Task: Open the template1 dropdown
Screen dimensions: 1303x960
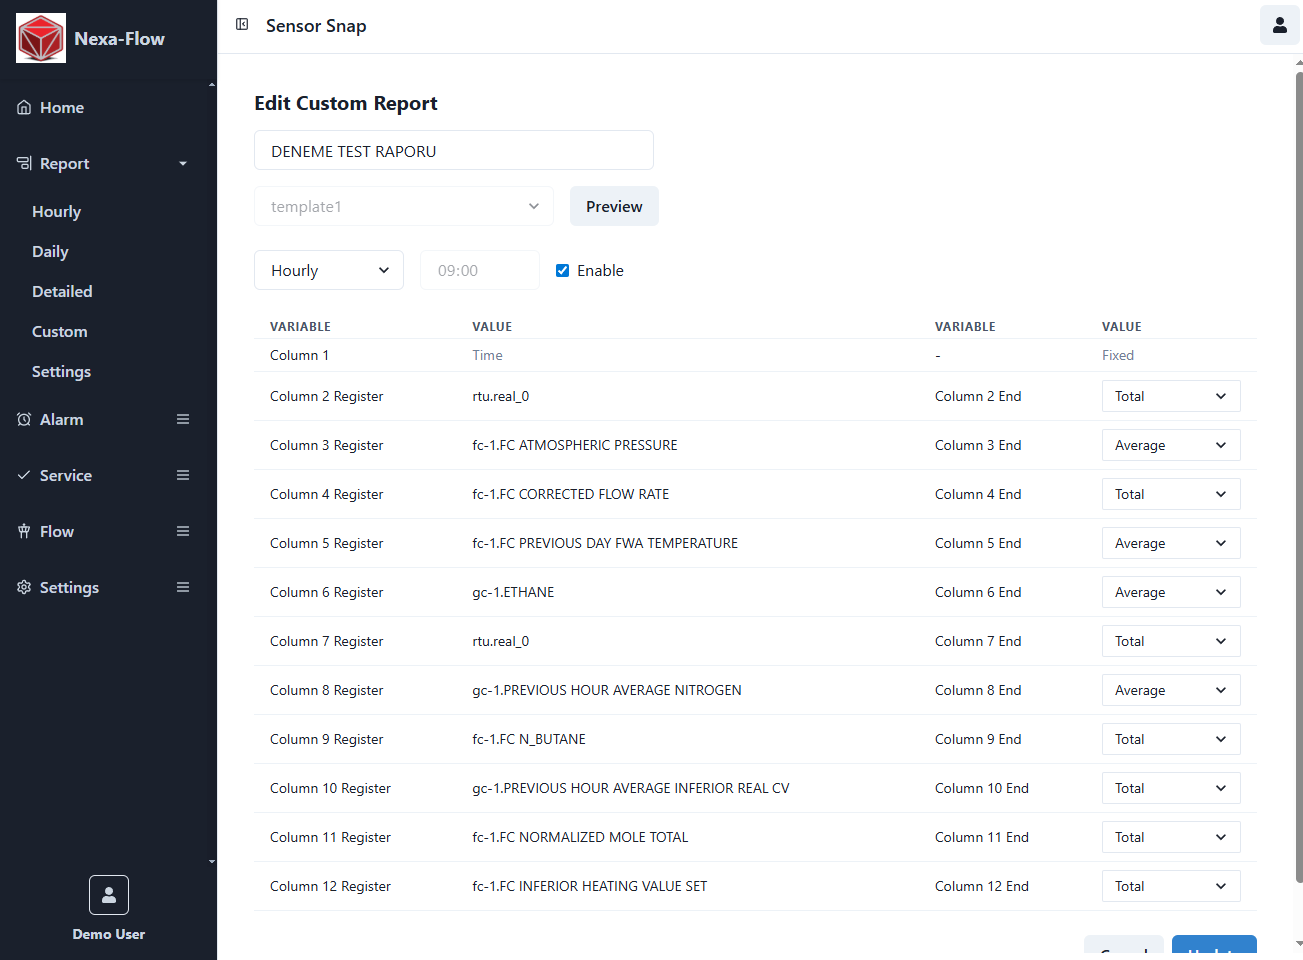Action: (x=403, y=206)
